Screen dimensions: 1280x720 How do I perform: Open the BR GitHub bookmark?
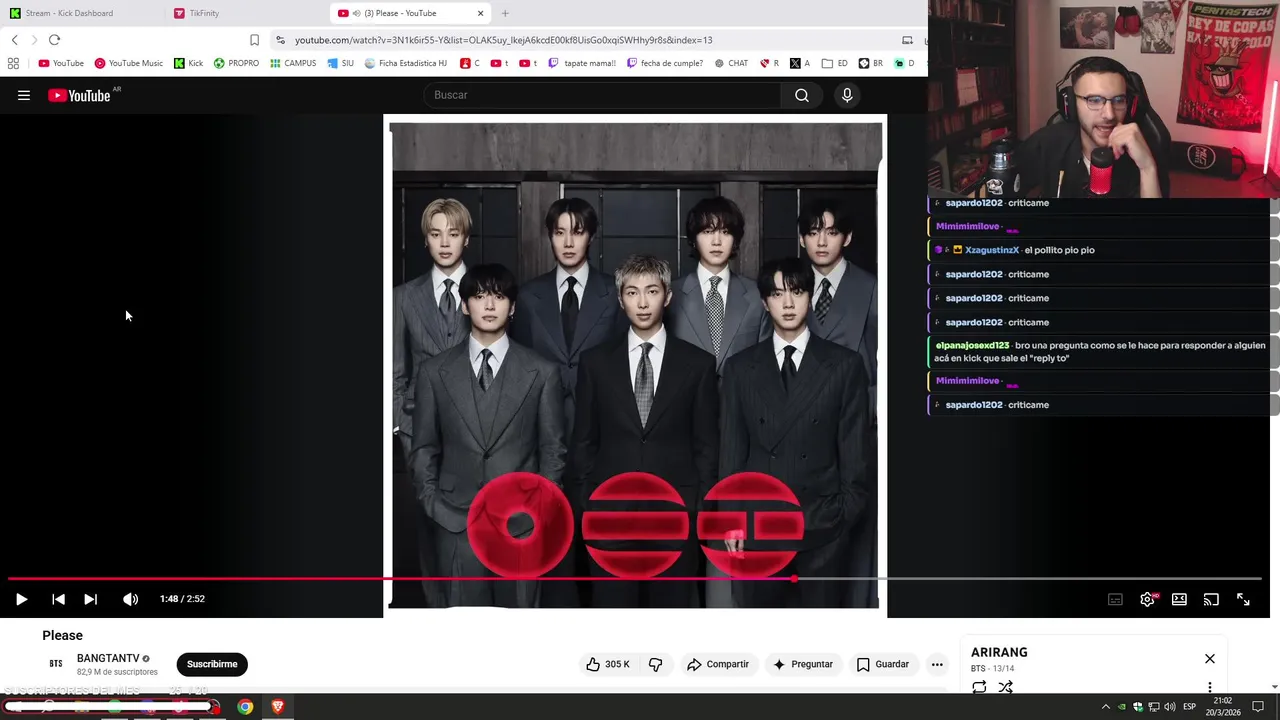tap(871, 63)
